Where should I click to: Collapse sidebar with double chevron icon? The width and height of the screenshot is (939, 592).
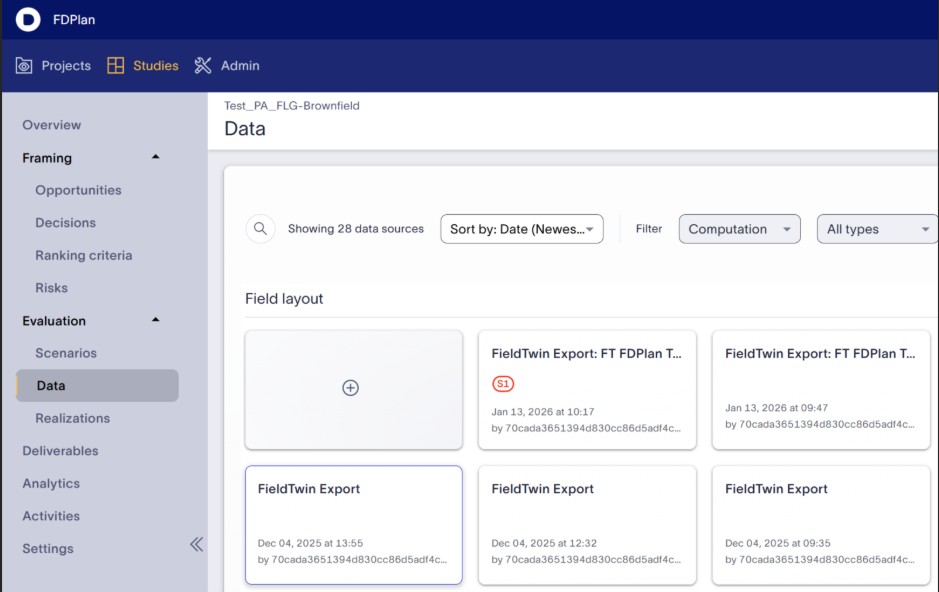click(196, 544)
